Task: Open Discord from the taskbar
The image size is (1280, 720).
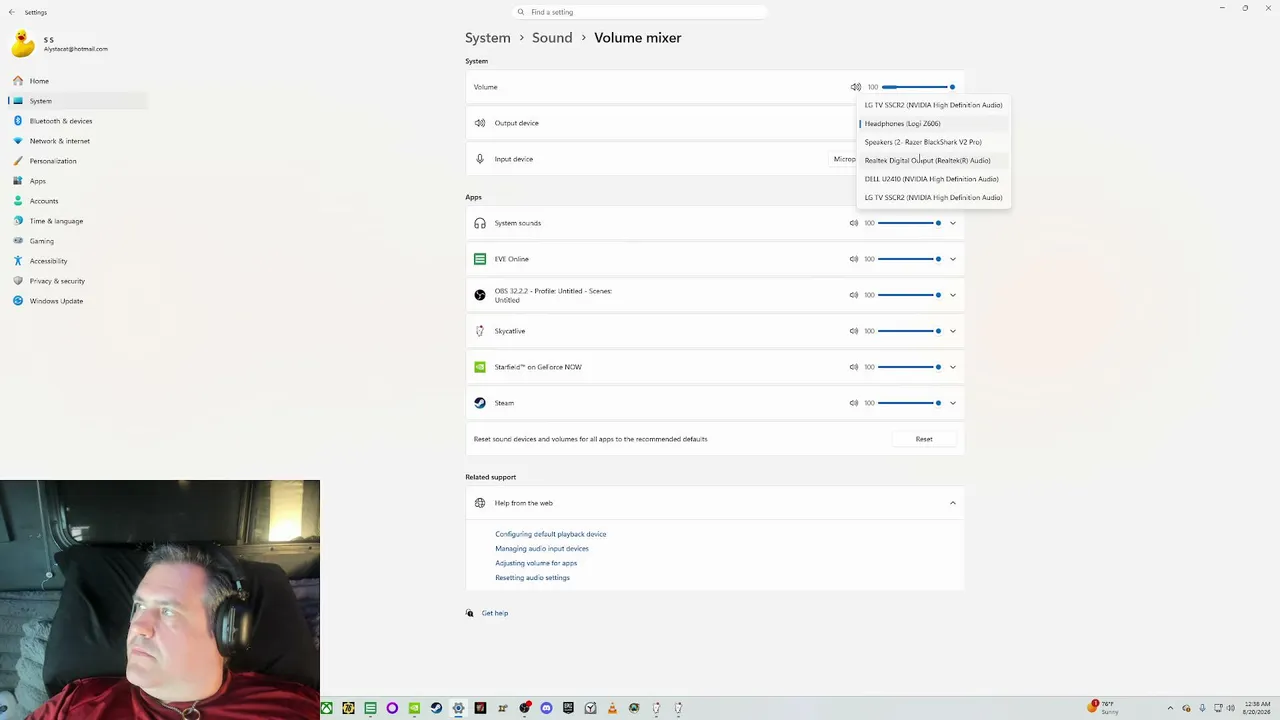Action: [546, 708]
